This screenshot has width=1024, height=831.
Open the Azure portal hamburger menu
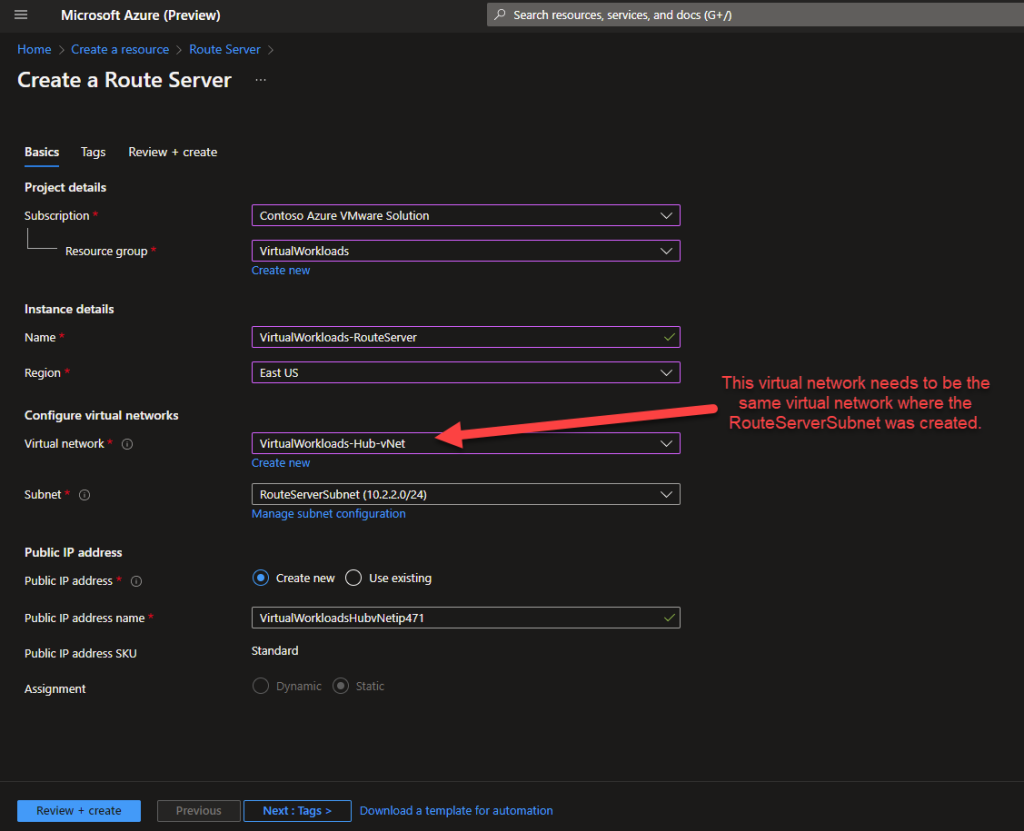click(x=22, y=14)
